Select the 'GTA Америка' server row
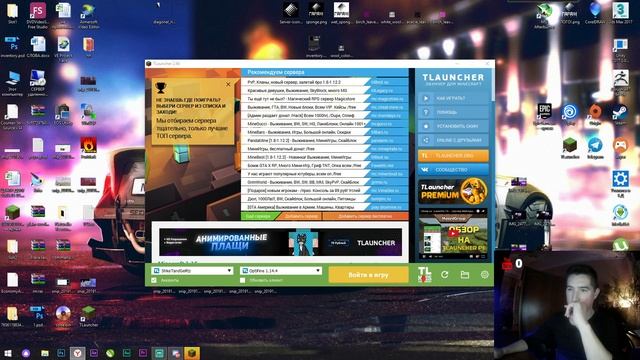Image resolution: width=640 pixels, height=360 pixels. [x=324, y=207]
